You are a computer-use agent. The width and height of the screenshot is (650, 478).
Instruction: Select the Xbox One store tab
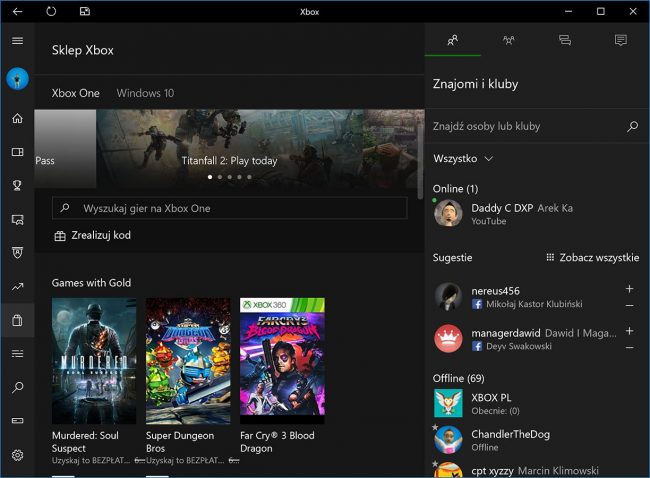point(75,93)
